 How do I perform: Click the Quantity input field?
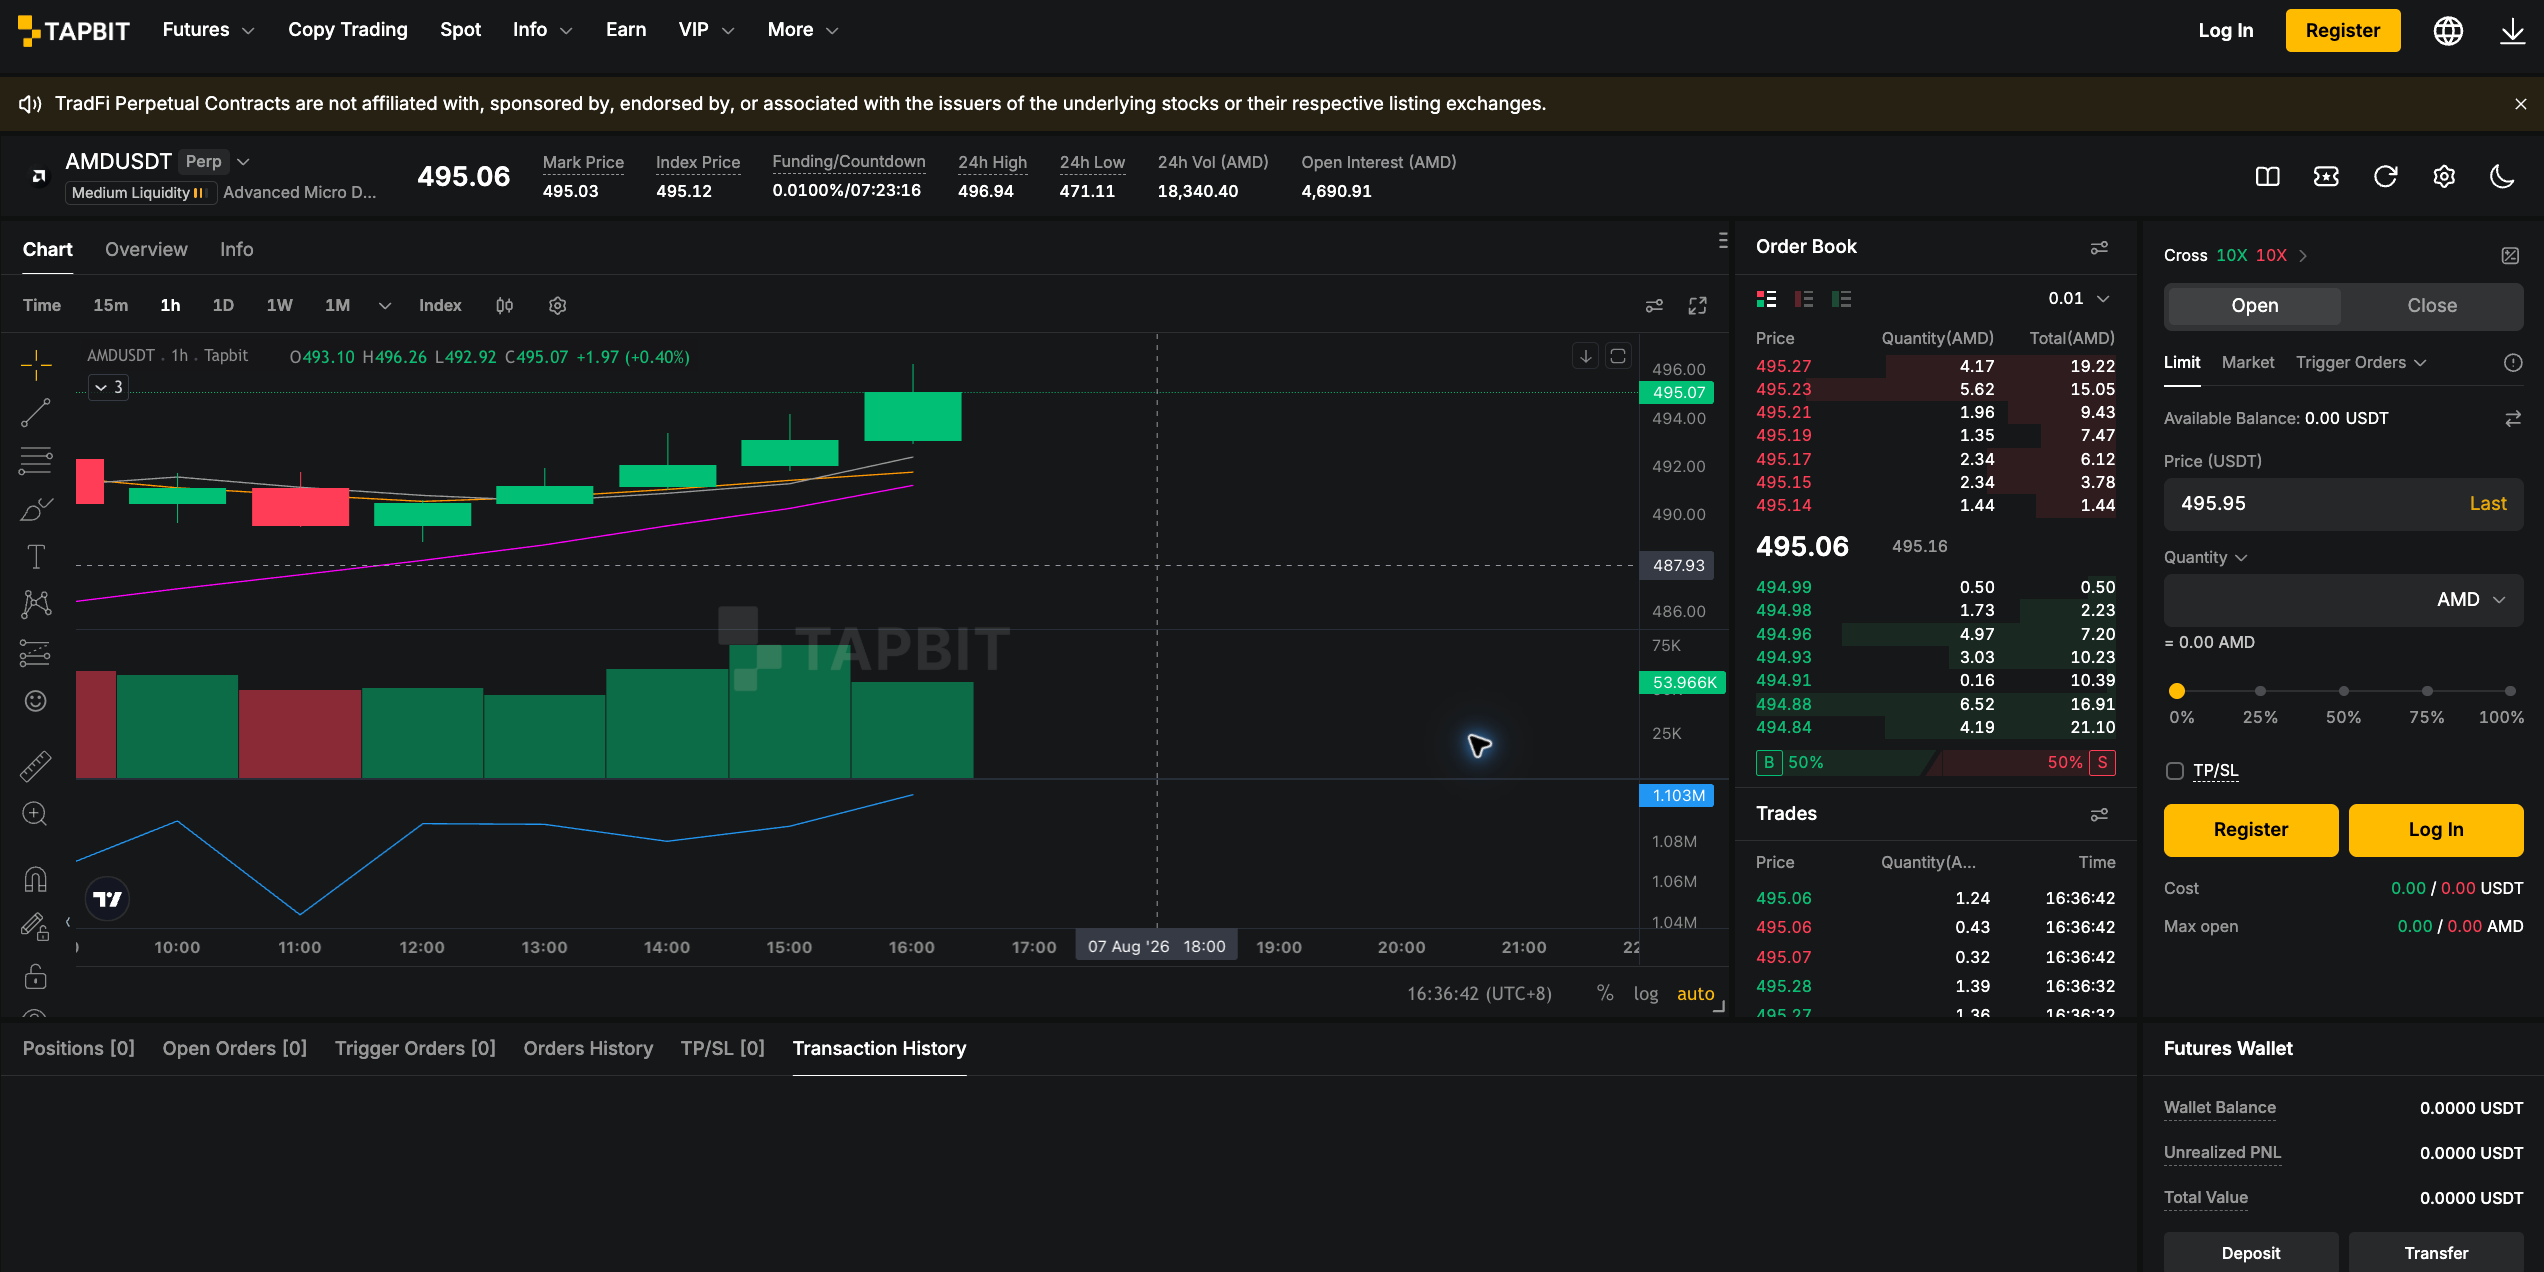2344,600
